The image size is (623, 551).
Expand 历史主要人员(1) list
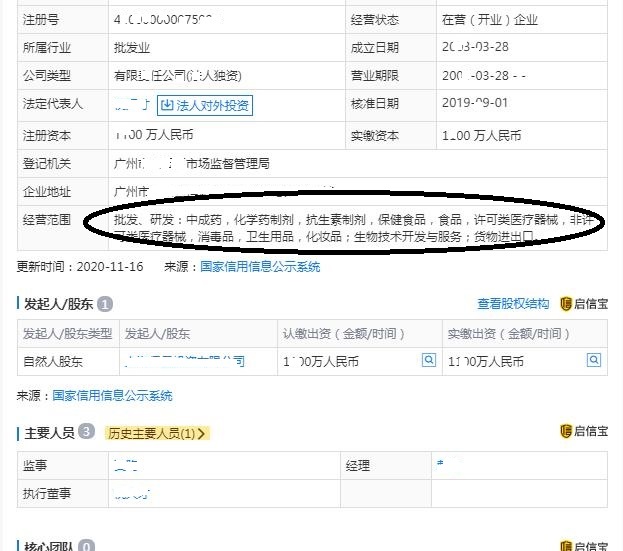(158, 433)
